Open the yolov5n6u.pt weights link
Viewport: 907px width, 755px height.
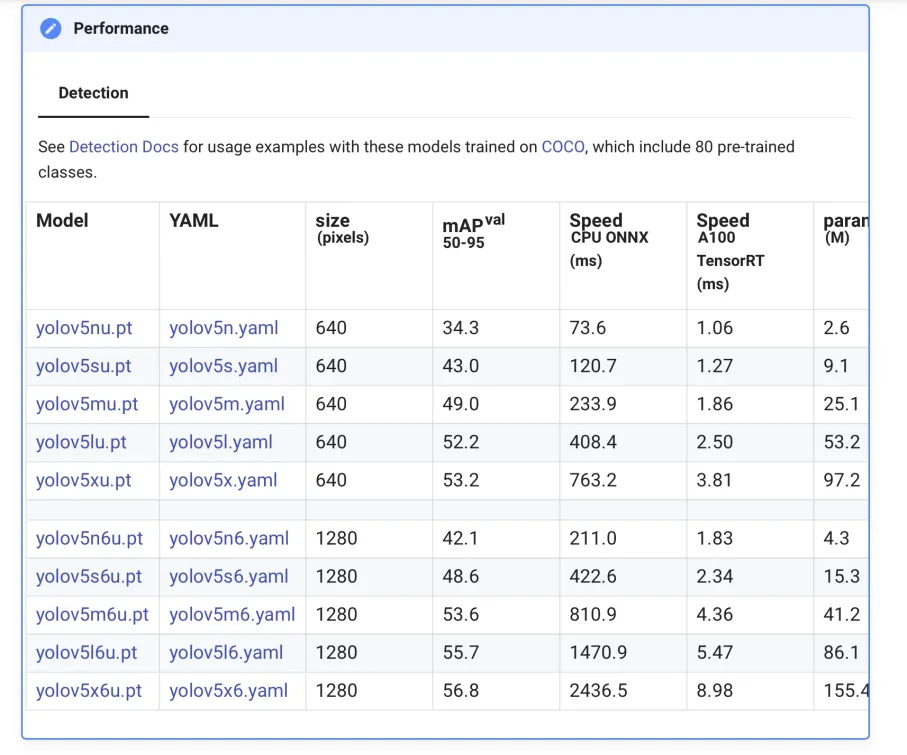[89, 538]
